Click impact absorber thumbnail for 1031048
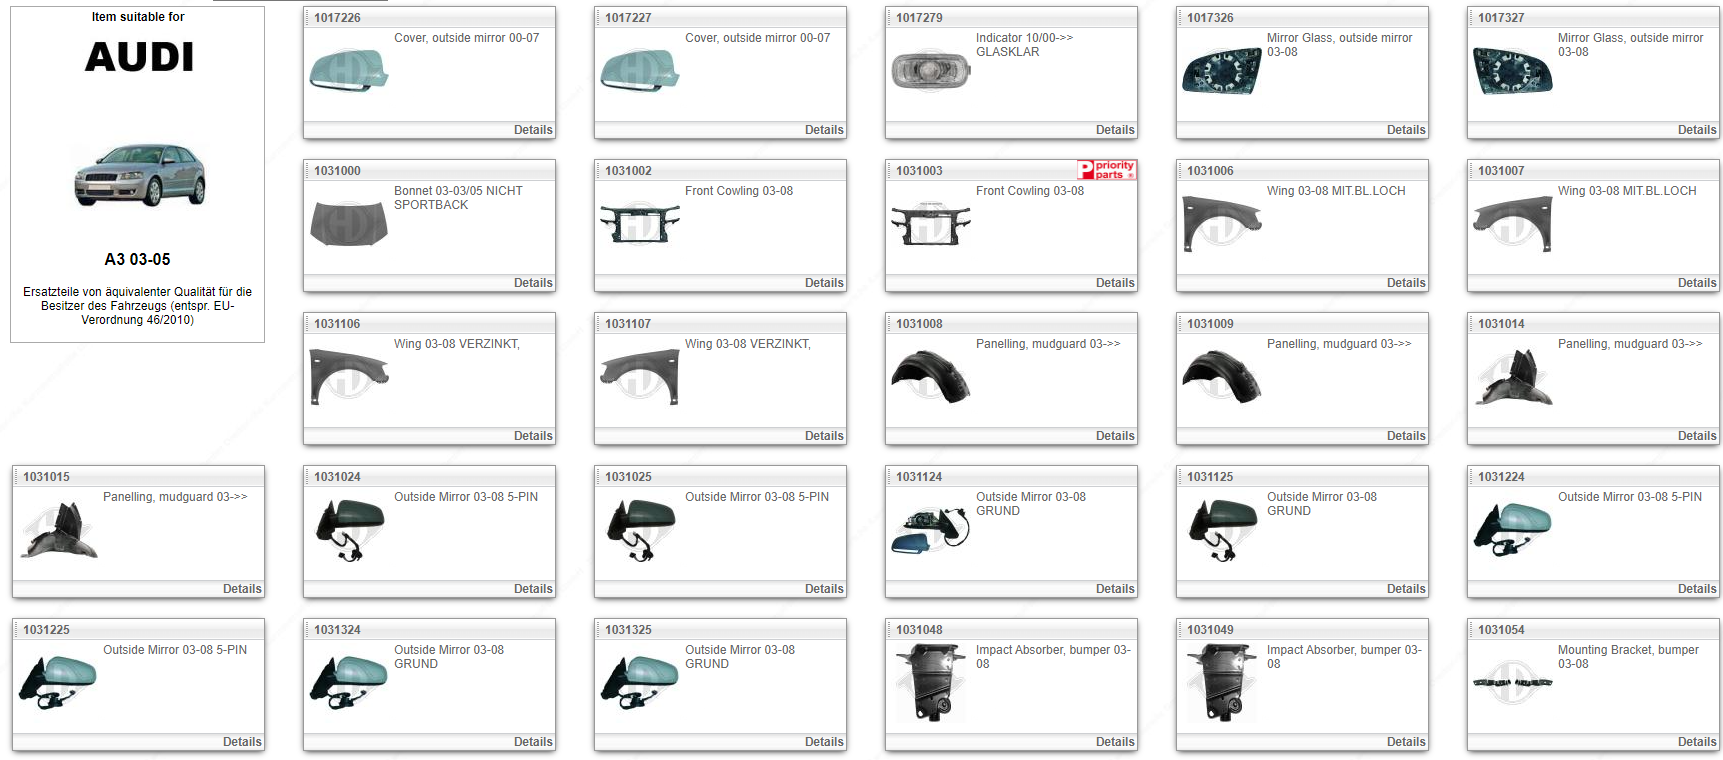This screenshot has height=760, width=1723. pyautogui.click(x=930, y=683)
